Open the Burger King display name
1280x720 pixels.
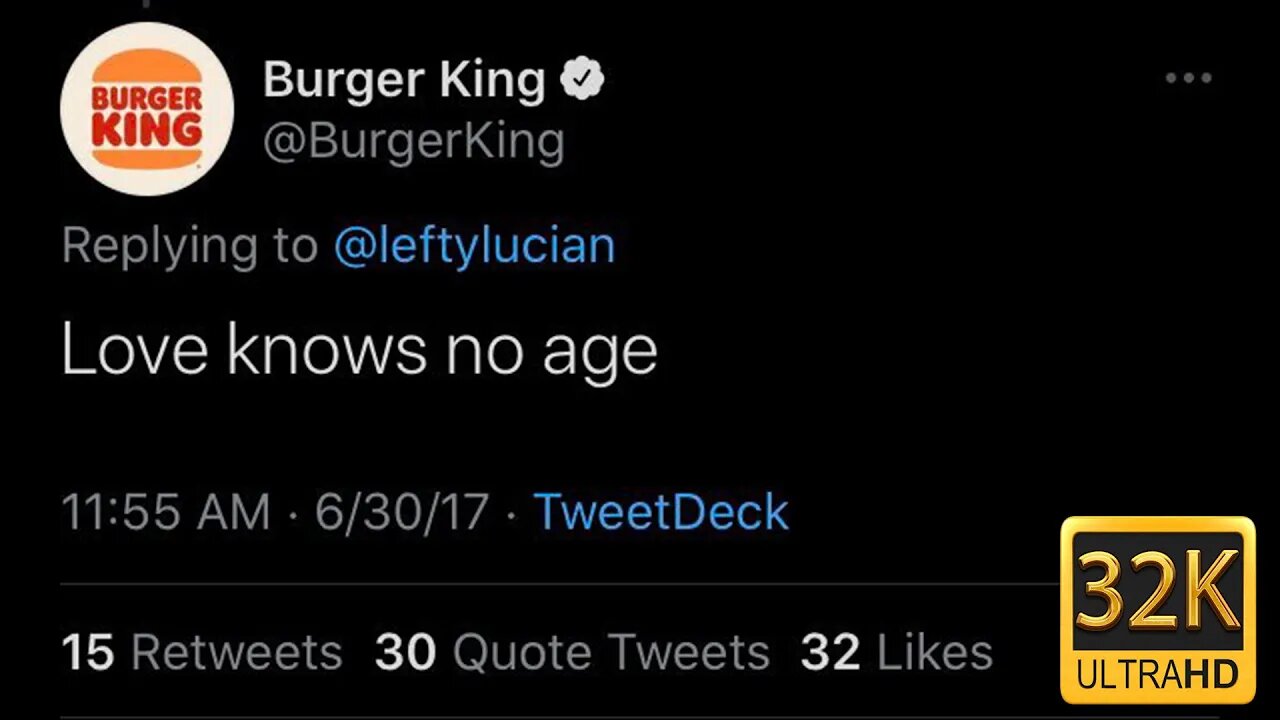click(x=404, y=81)
